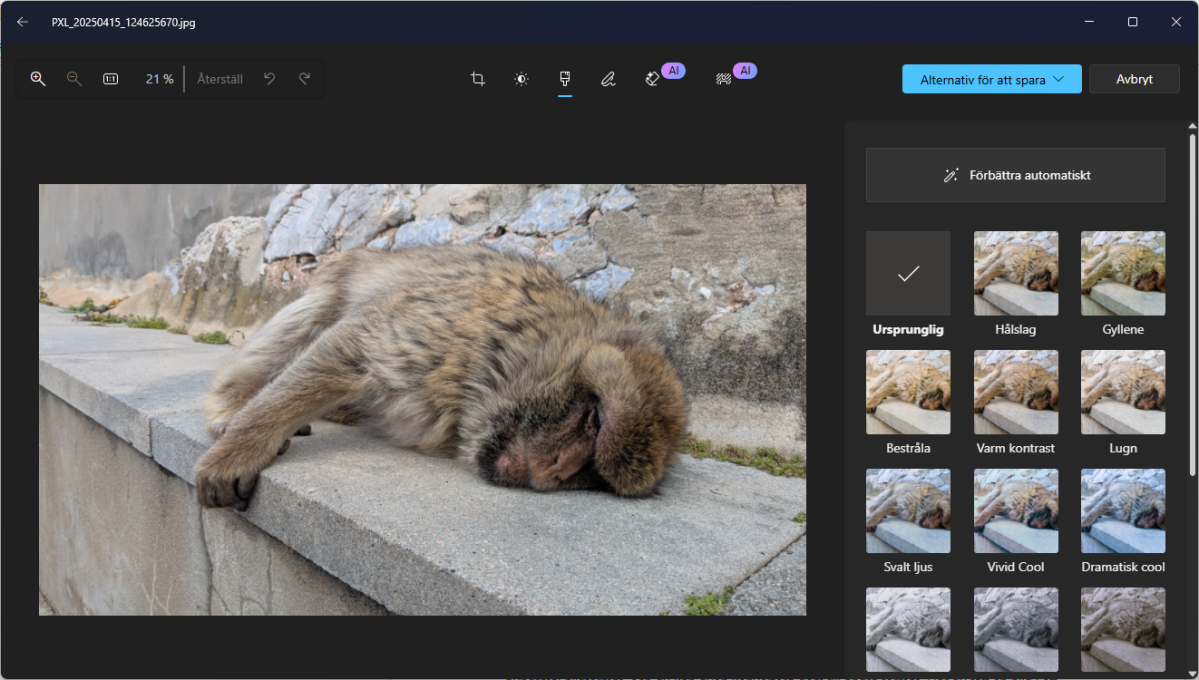The width and height of the screenshot is (1199, 680).
Task: Open the Alternativ för att spara dropdown
Action: 991,78
